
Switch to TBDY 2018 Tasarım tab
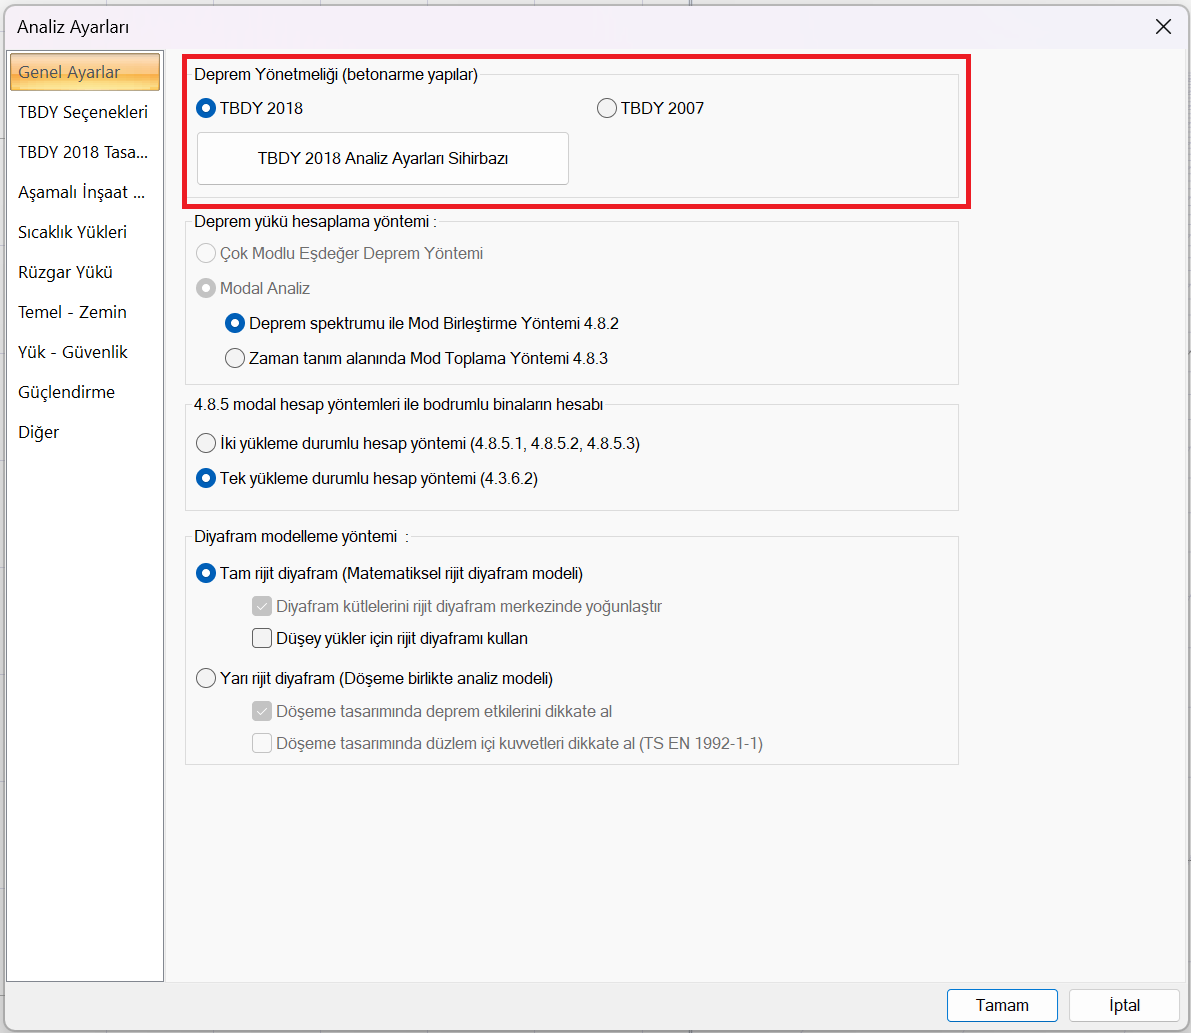point(83,152)
